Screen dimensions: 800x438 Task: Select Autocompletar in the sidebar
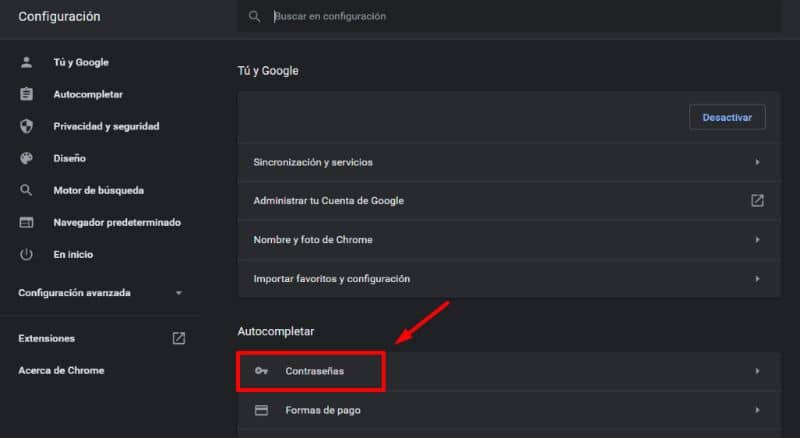[88, 94]
